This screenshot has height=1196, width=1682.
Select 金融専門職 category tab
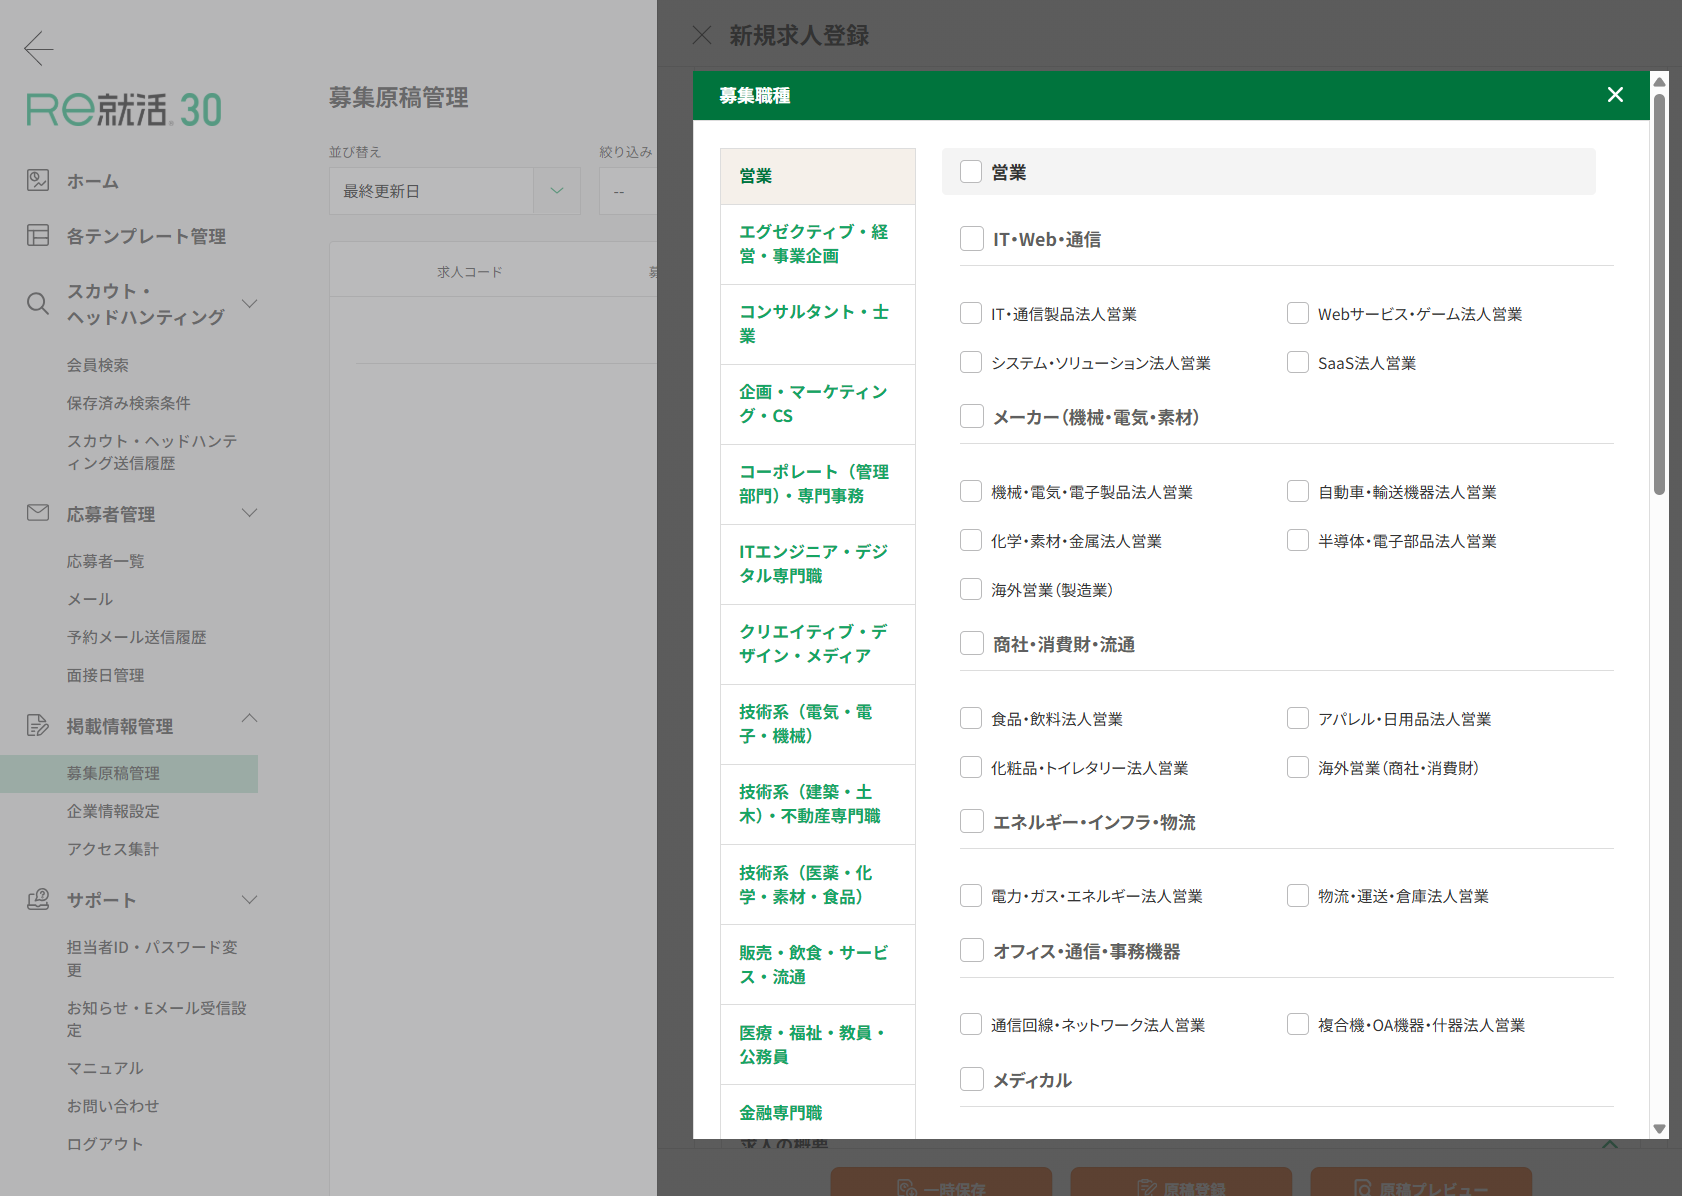[x=818, y=1112]
